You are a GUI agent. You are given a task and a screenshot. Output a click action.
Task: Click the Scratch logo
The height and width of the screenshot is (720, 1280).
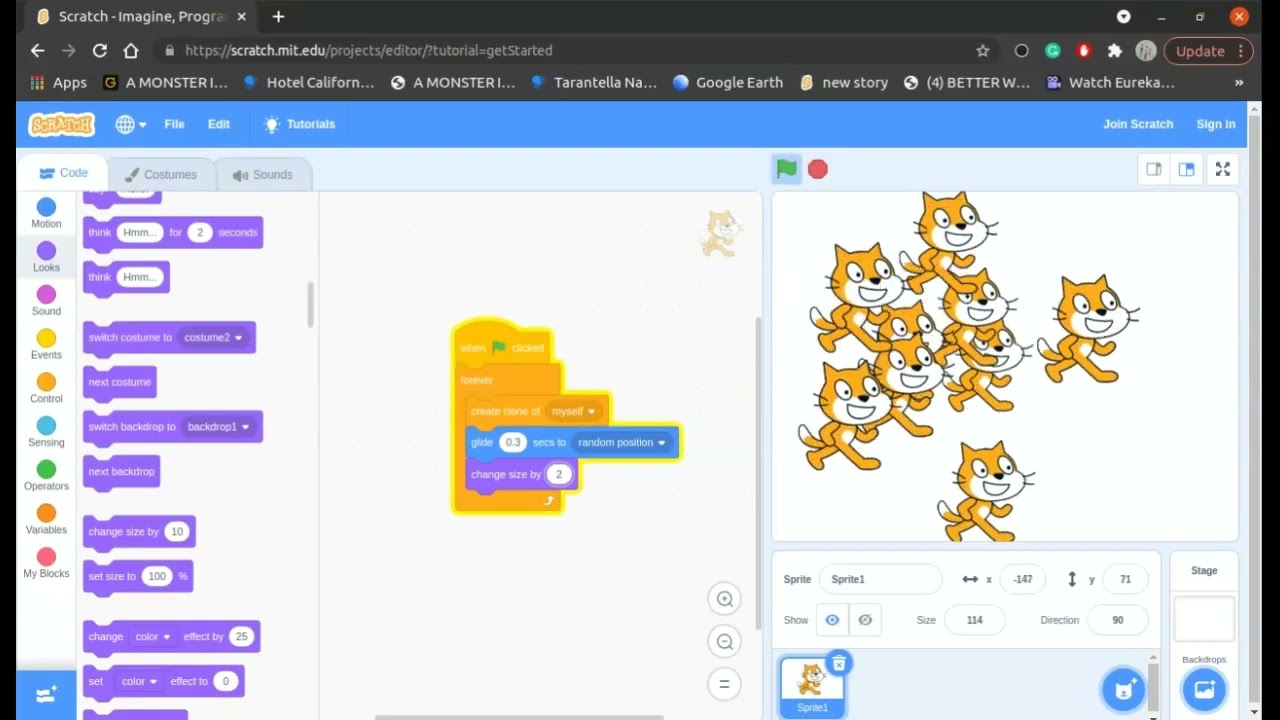coord(61,124)
